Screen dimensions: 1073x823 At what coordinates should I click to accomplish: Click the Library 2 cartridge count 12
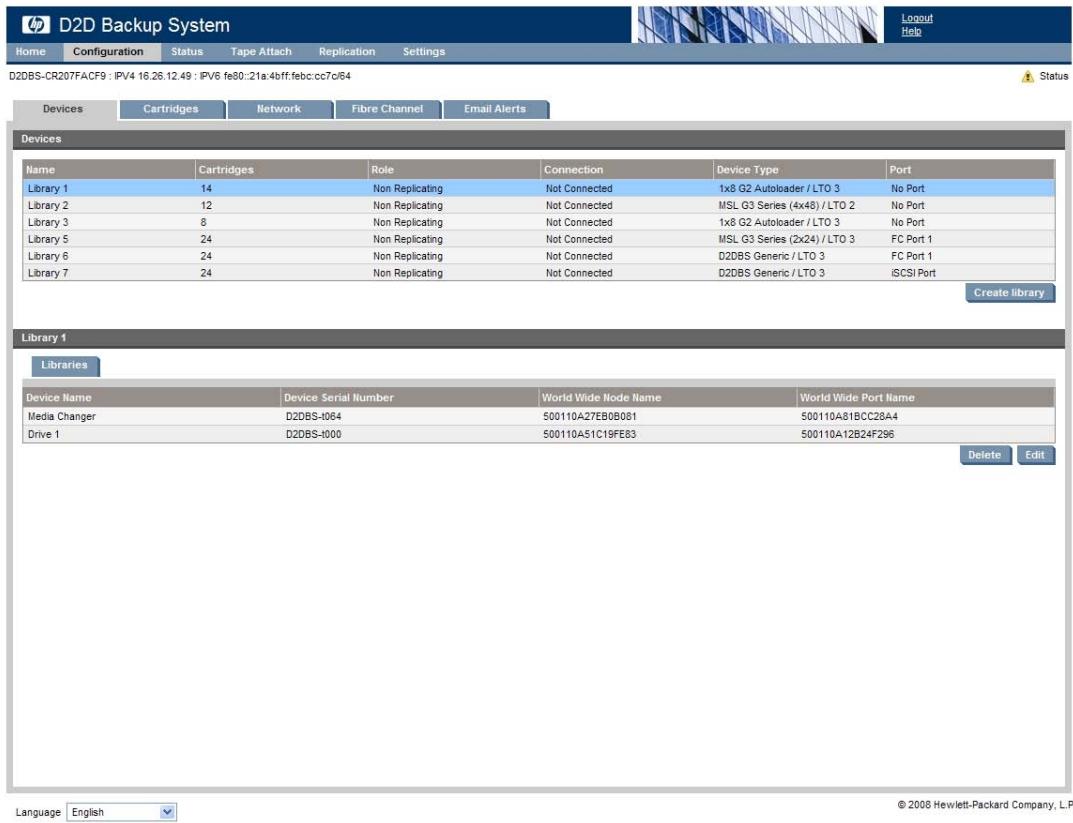[x=206, y=205]
